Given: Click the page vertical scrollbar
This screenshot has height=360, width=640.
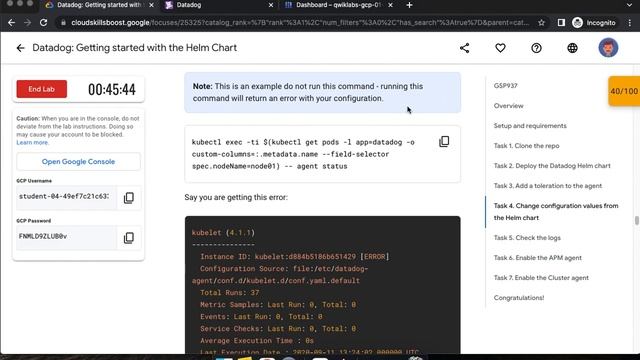Looking at the screenshot, I should click(x=636, y=220).
